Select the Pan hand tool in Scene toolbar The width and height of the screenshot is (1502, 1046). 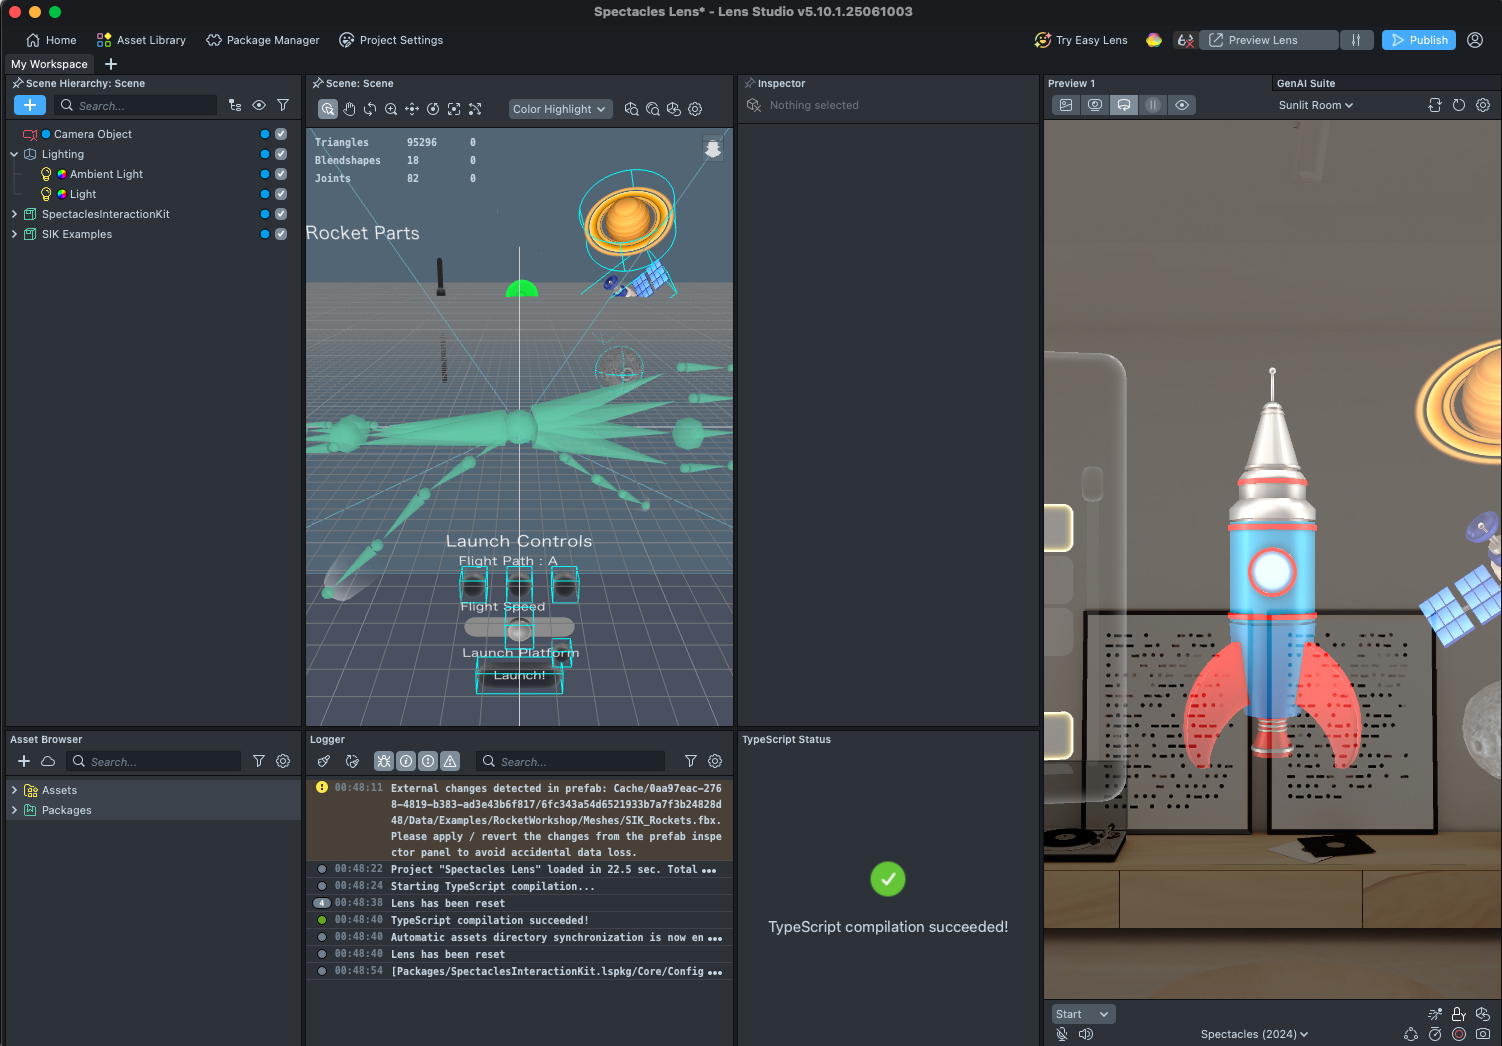(x=349, y=109)
